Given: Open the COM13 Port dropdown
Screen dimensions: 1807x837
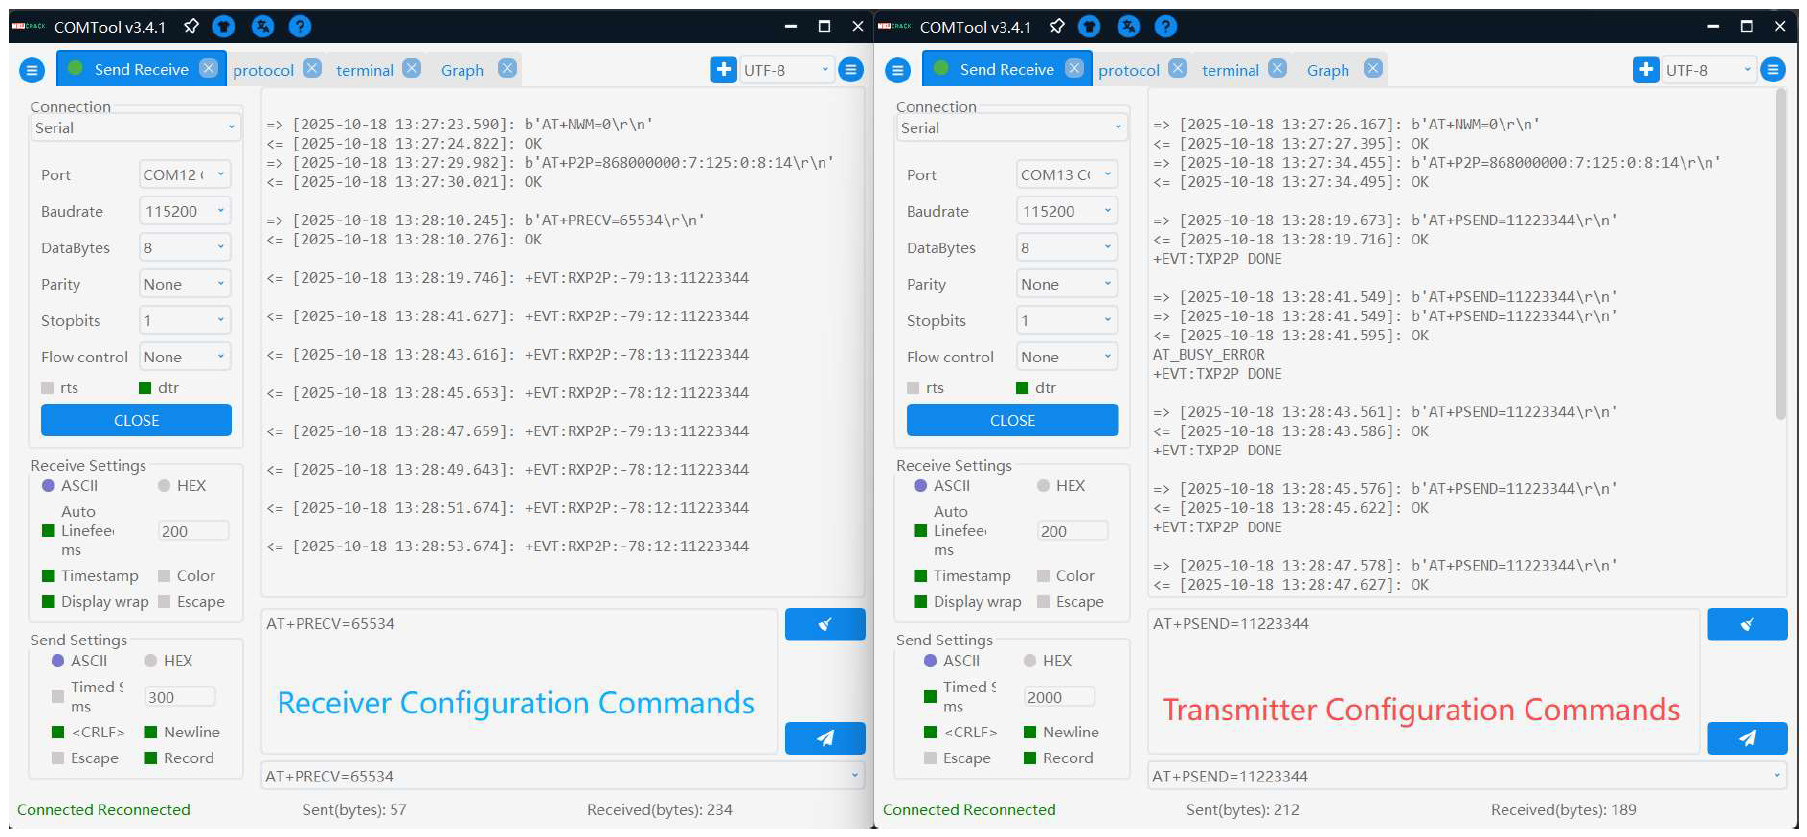Looking at the screenshot, I should point(1067,175).
